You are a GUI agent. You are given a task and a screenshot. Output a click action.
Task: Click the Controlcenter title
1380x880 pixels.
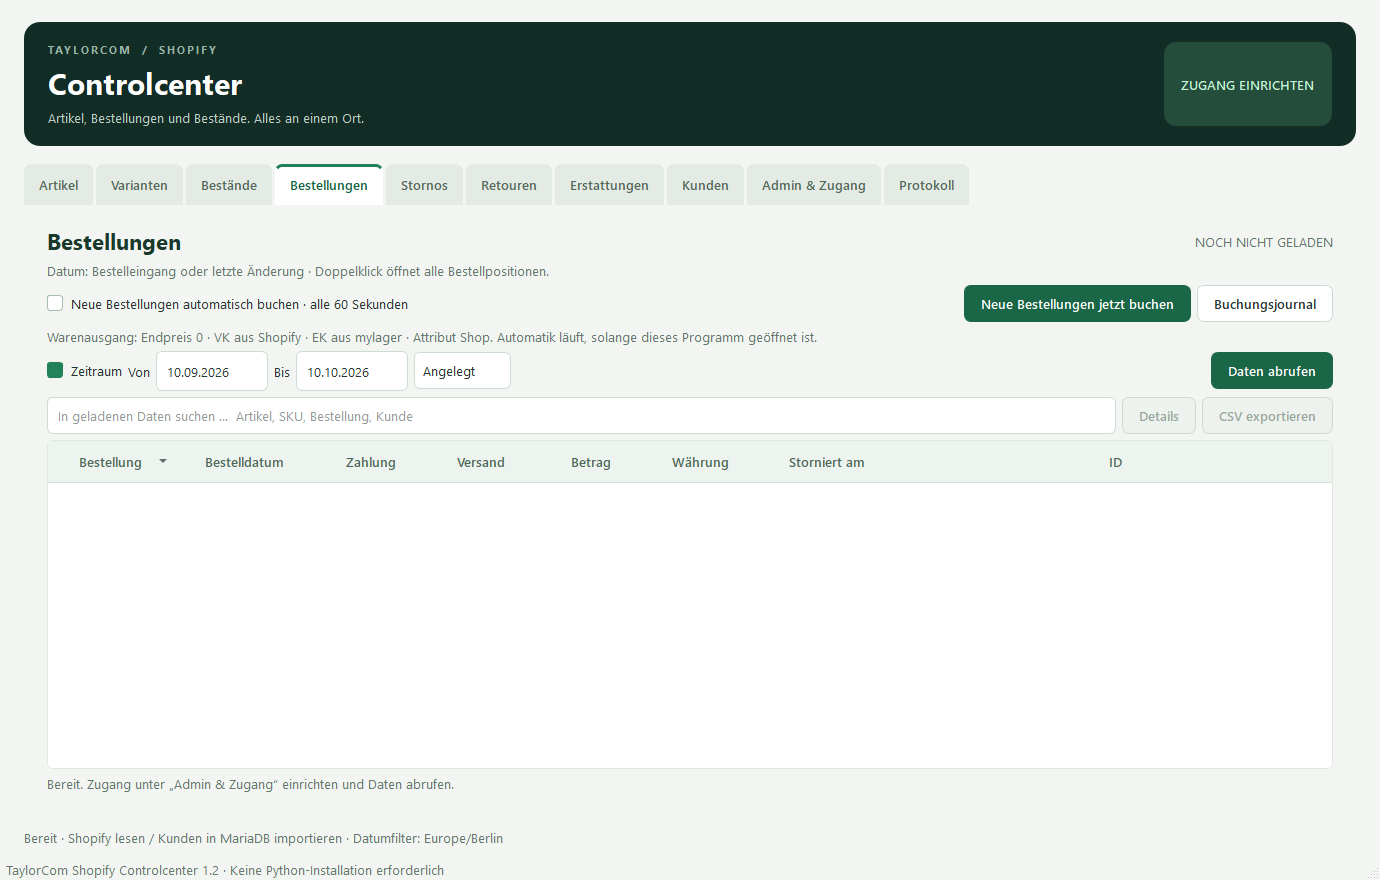145,85
